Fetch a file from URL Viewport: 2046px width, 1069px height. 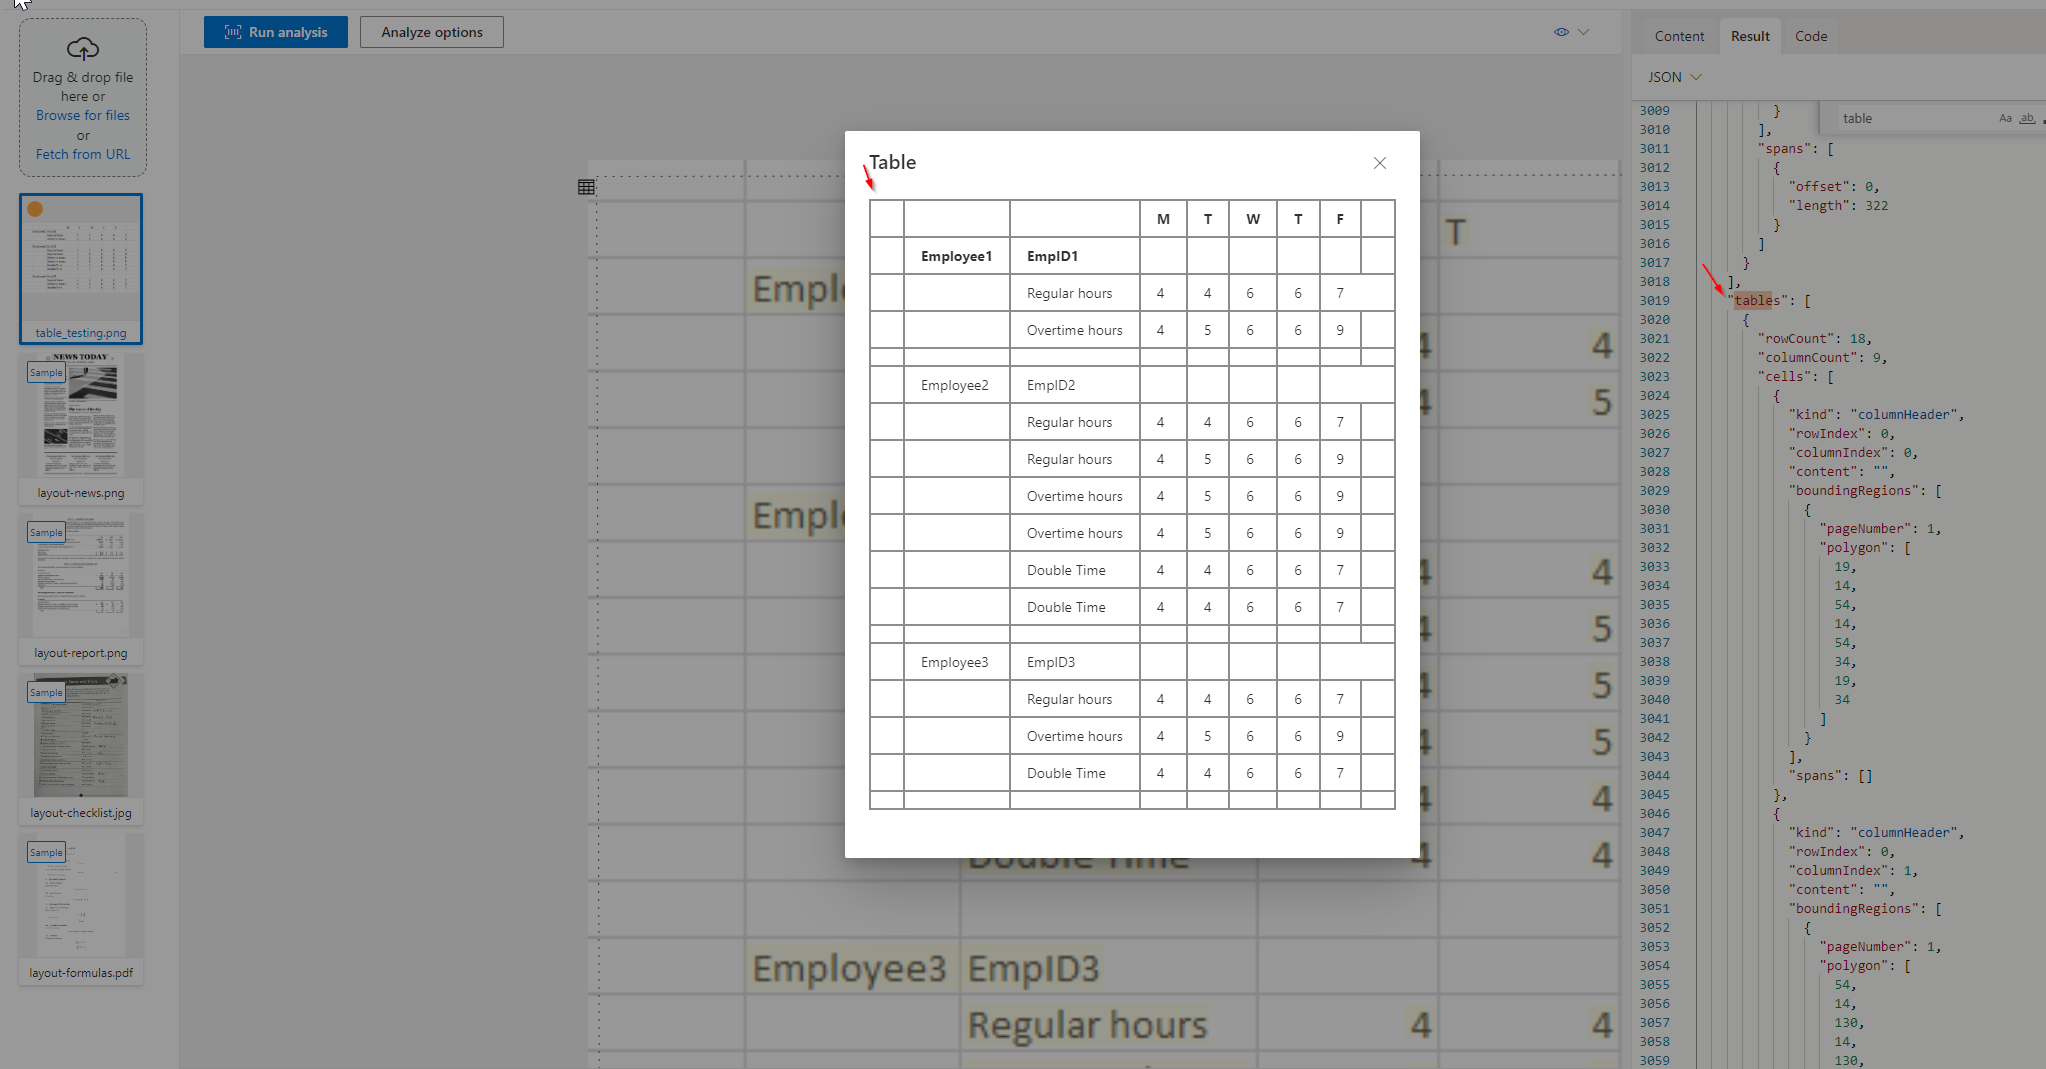click(83, 153)
